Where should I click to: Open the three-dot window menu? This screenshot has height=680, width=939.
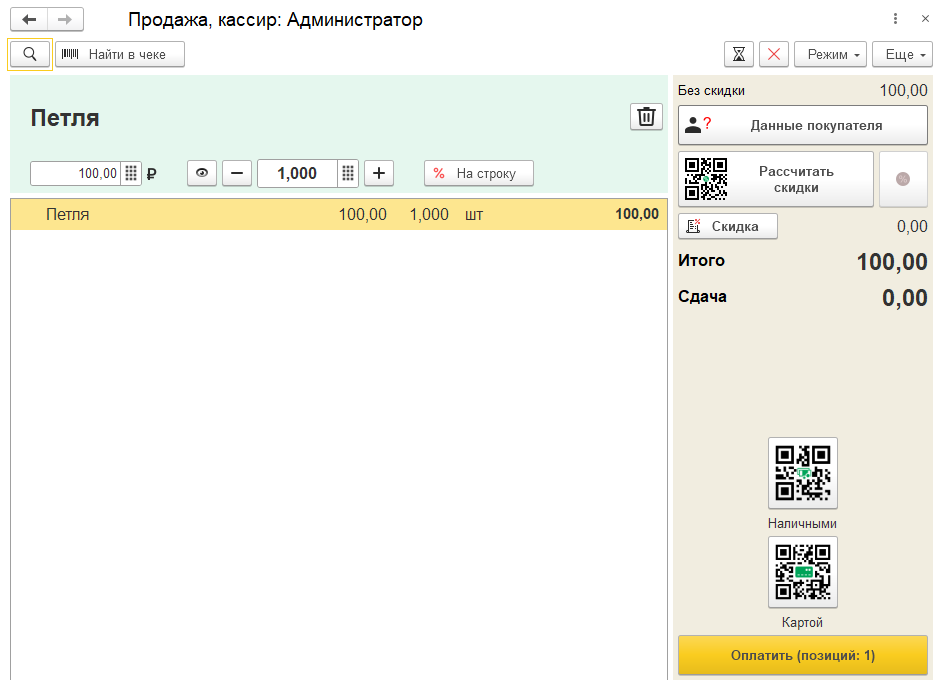pyautogui.click(x=895, y=19)
